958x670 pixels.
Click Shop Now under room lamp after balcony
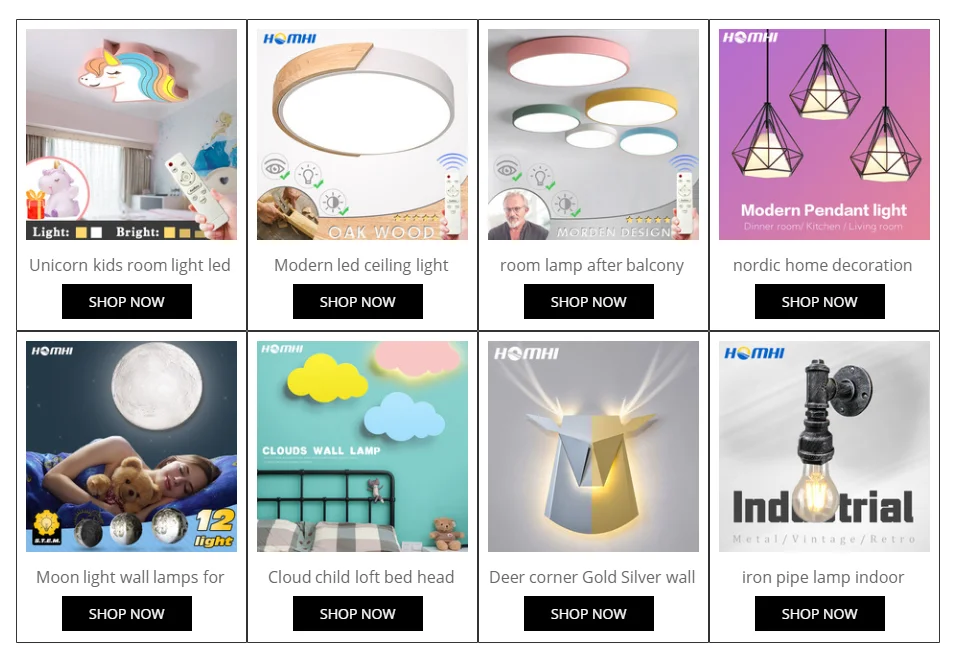(588, 302)
